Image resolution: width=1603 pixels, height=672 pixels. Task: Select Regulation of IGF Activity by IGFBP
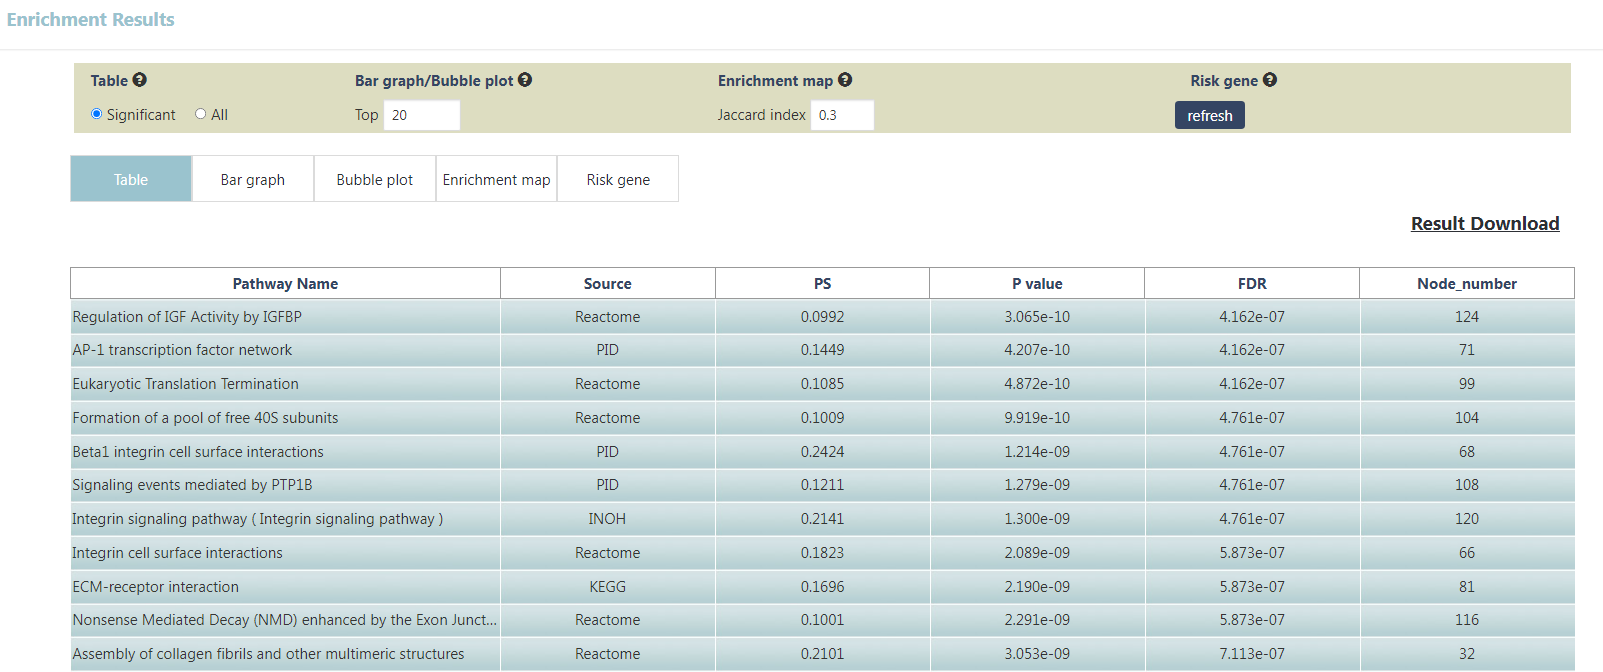[187, 317]
